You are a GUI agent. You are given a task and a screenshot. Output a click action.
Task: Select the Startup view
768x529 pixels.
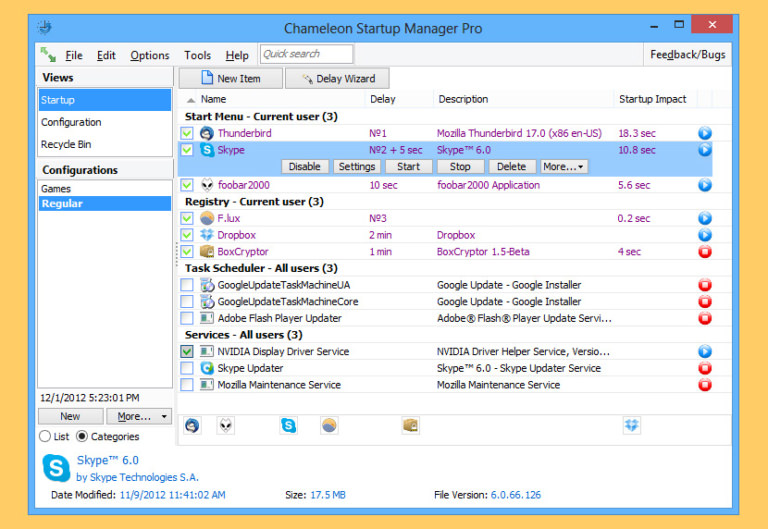(105, 100)
